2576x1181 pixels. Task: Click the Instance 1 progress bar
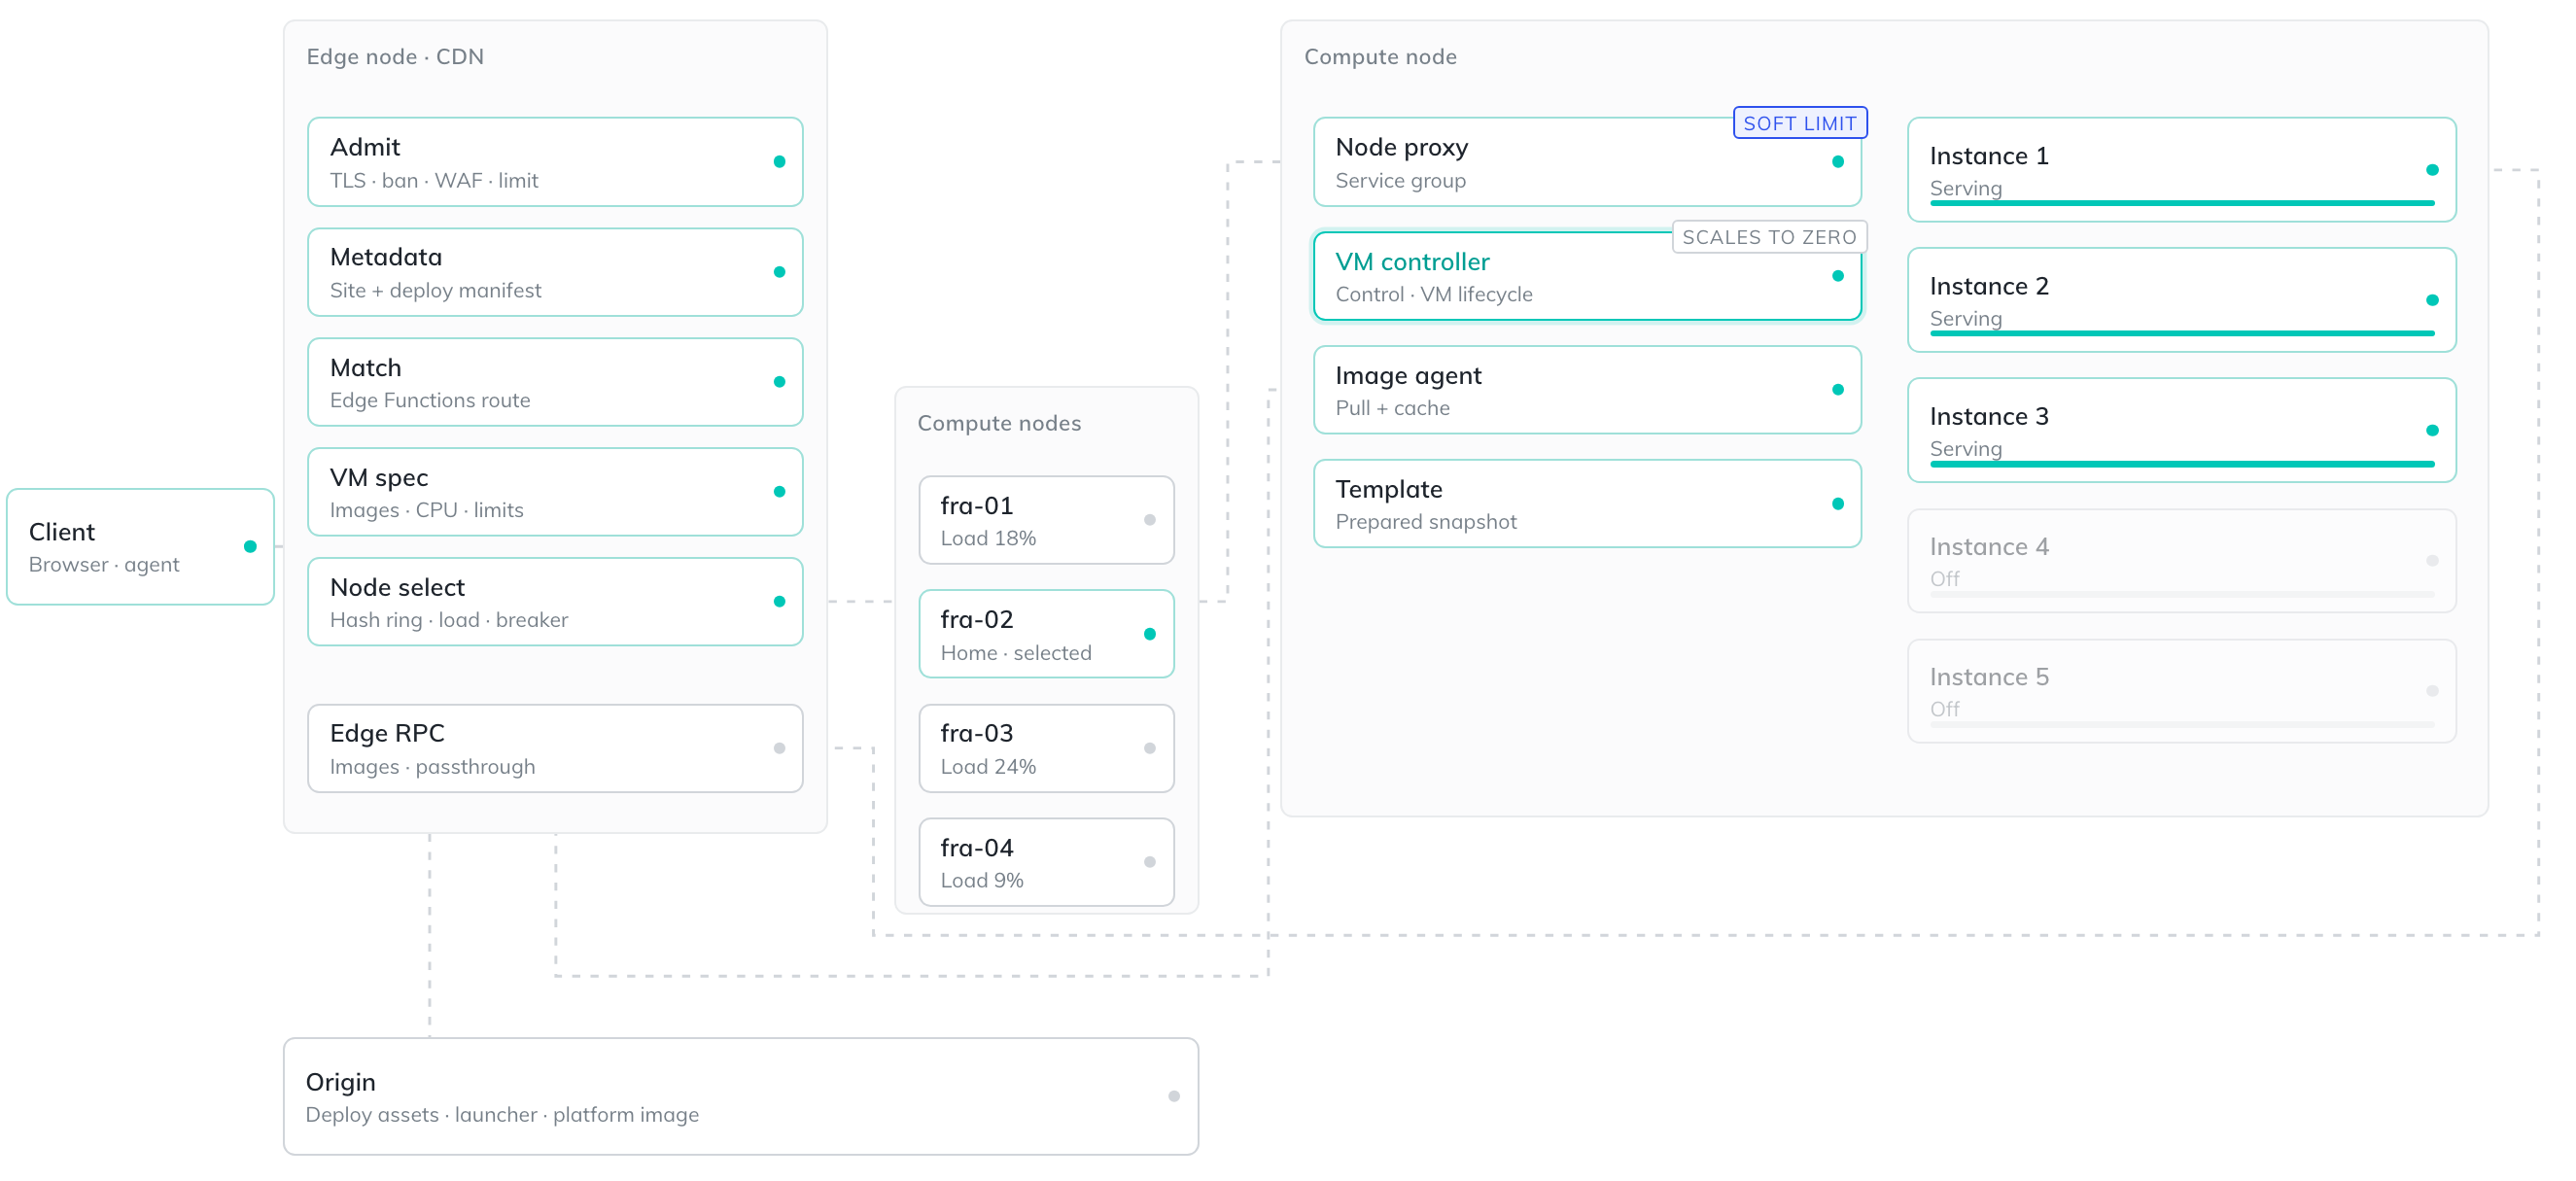click(x=2181, y=203)
